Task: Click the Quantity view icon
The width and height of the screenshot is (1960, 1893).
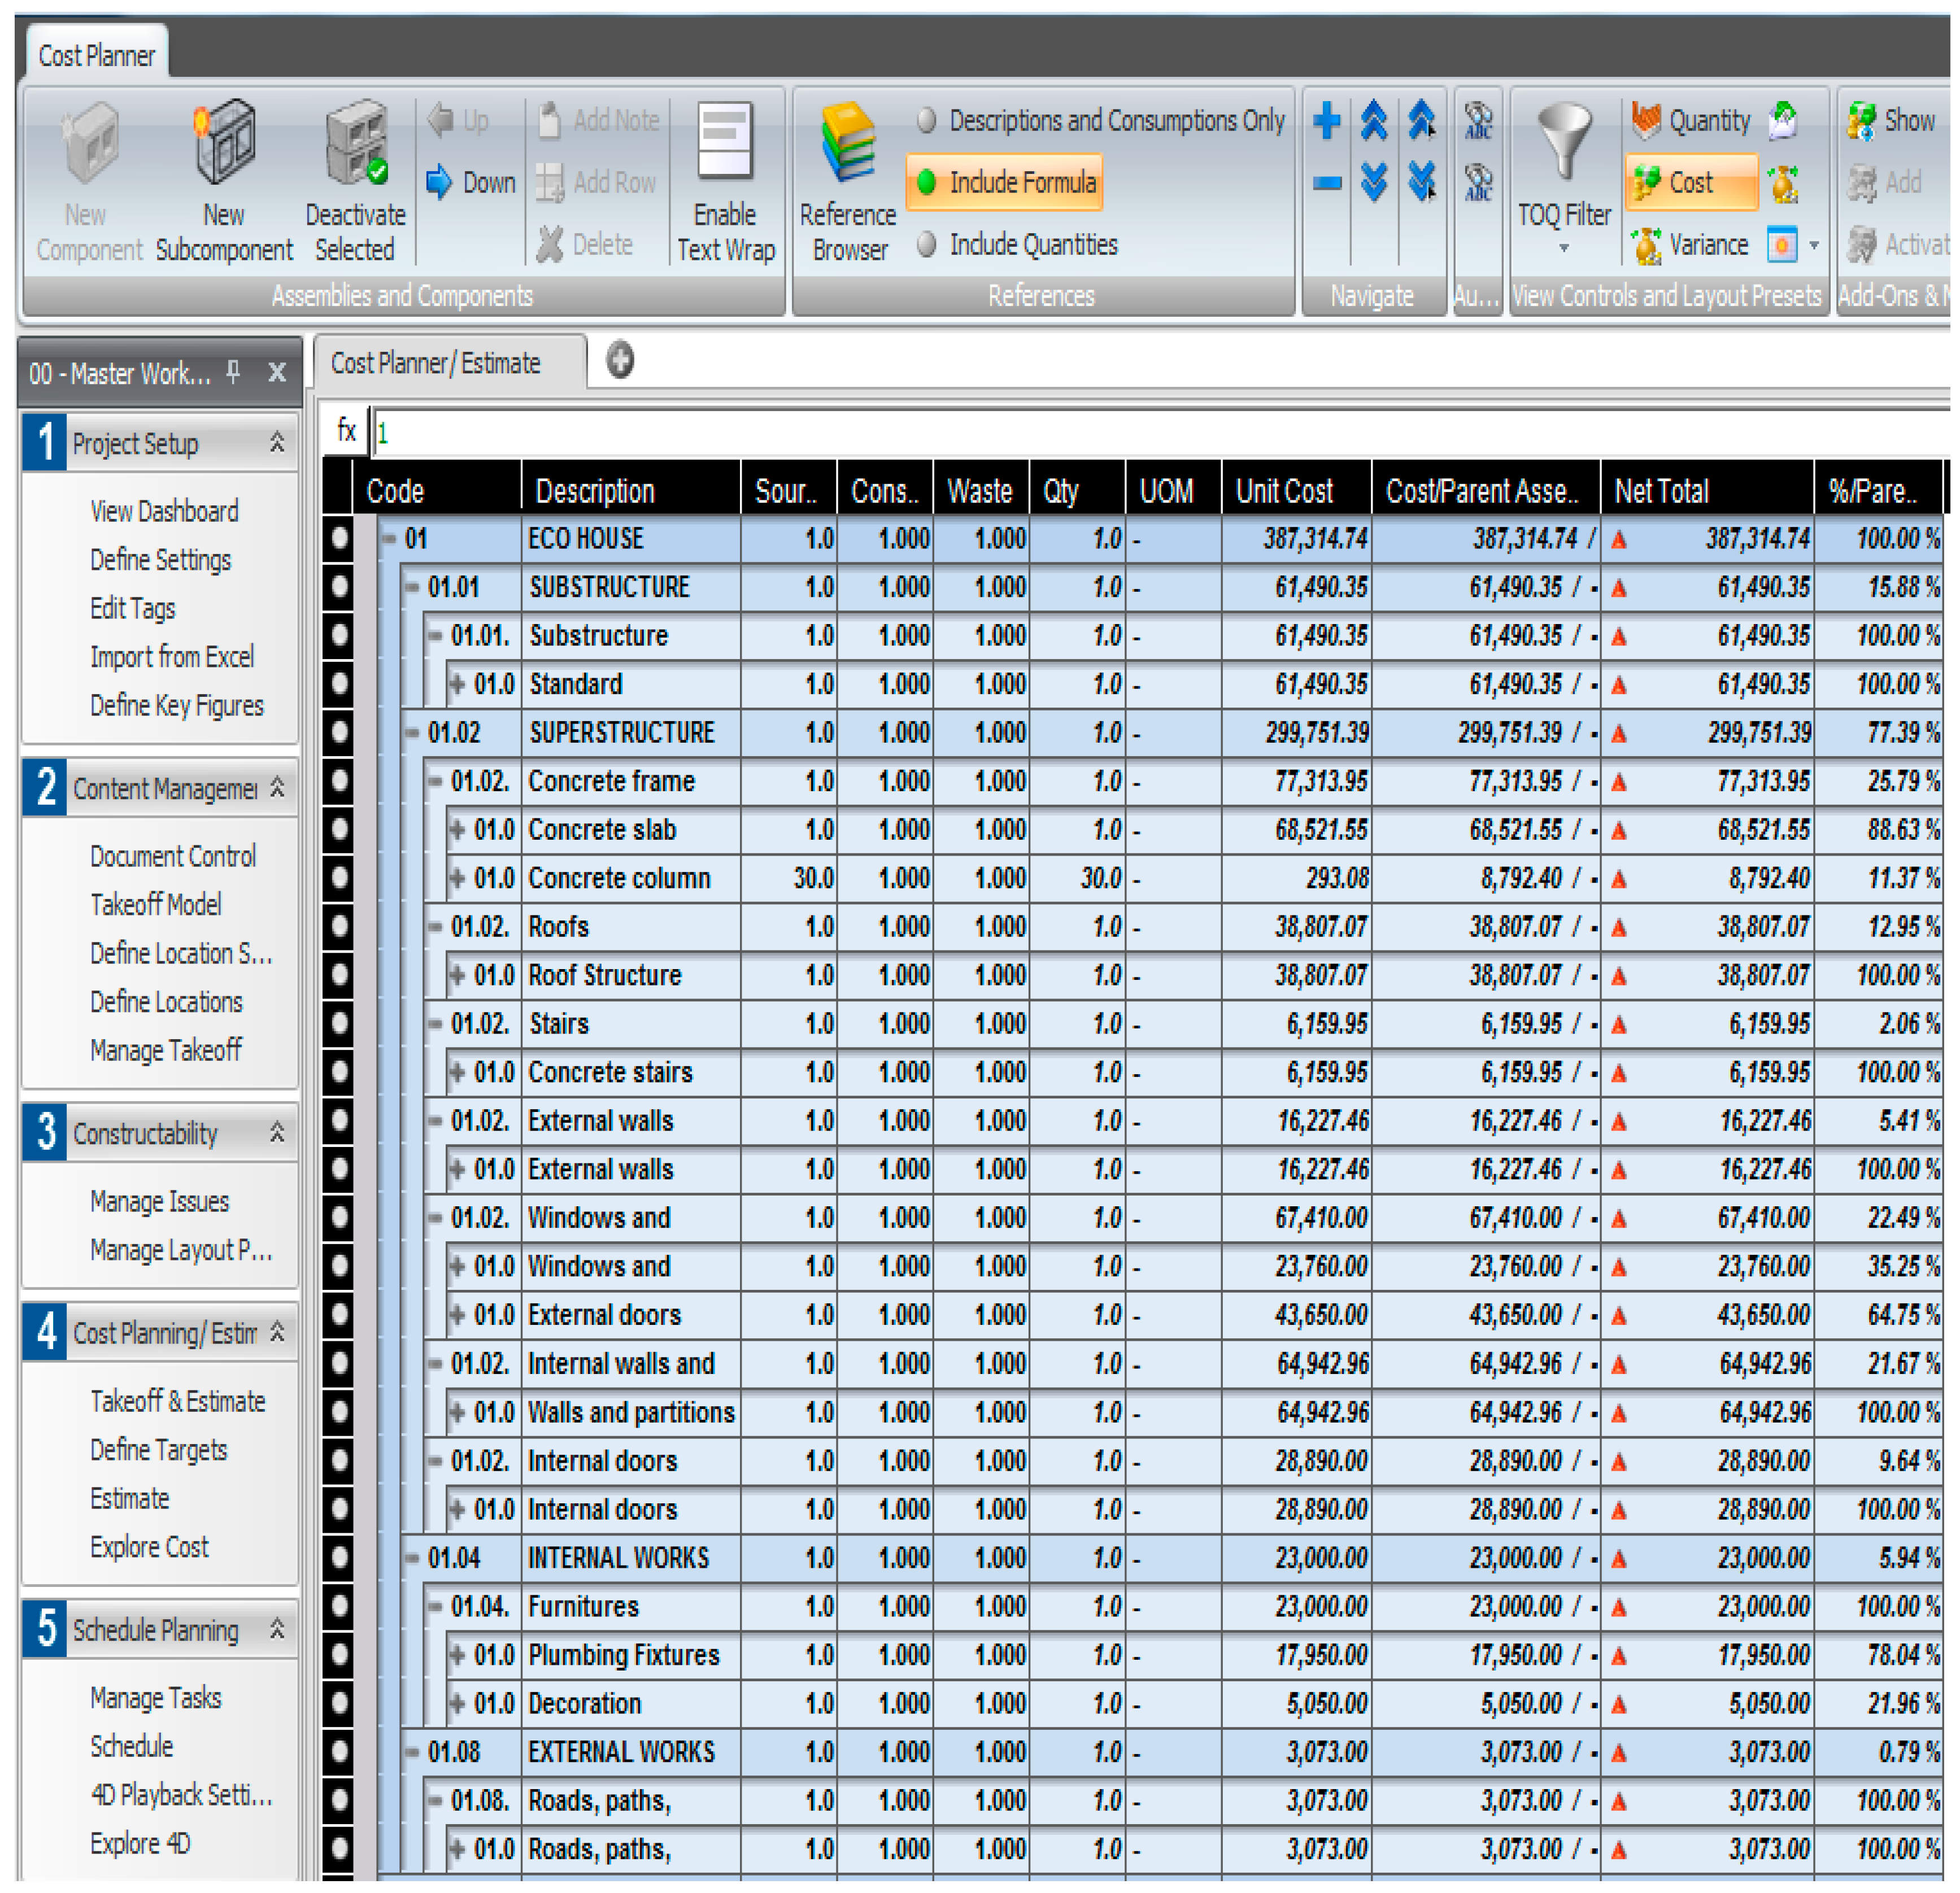Action: [x=1645, y=121]
